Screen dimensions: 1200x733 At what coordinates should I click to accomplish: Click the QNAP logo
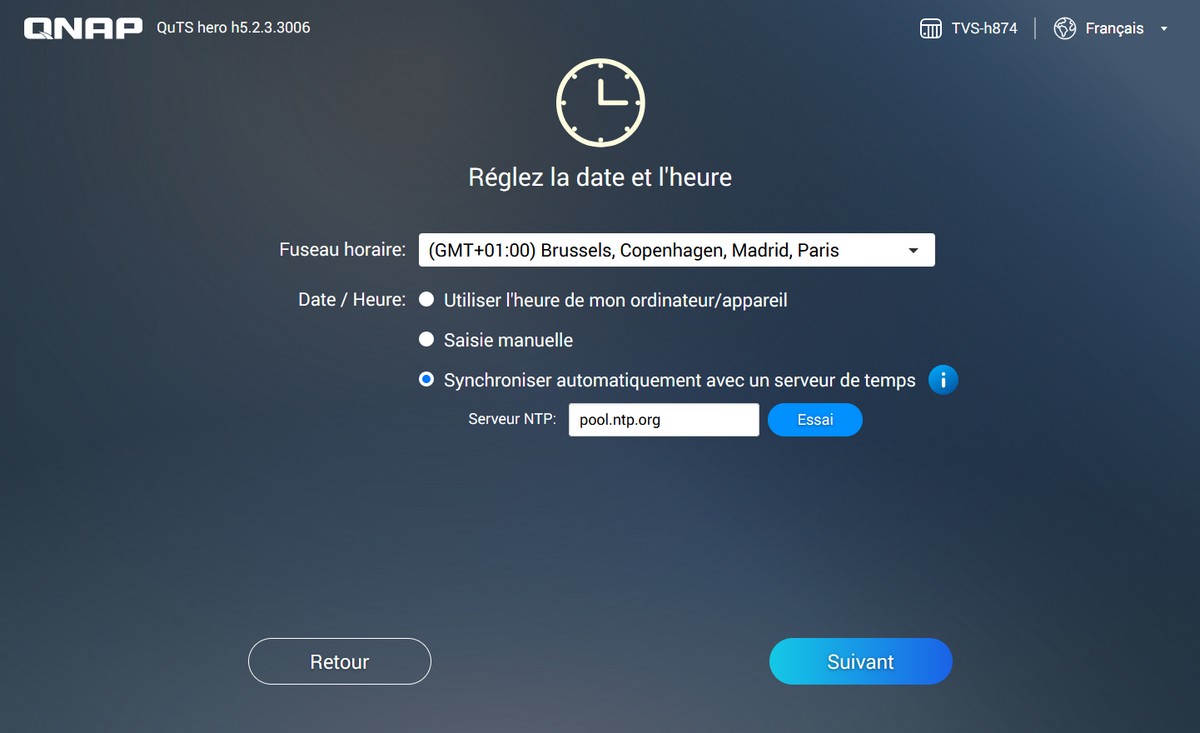click(x=83, y=28)
